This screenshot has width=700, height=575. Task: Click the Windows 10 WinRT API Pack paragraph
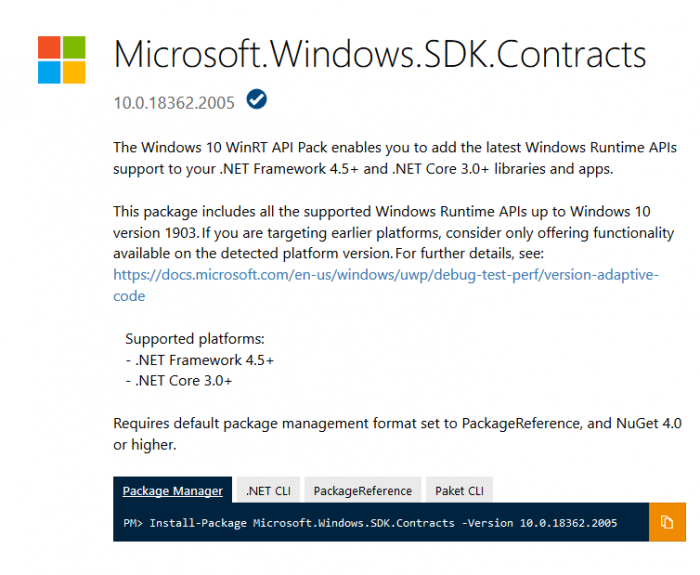(x=395, y=156)
